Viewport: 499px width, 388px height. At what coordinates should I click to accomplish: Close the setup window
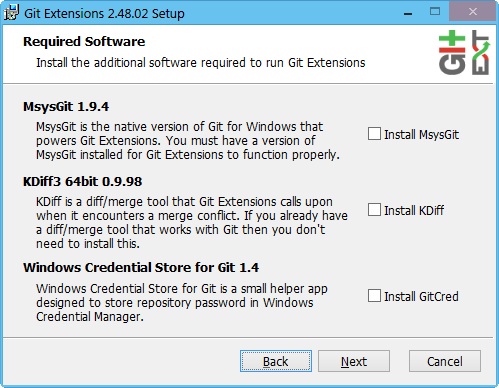click(x=472, y=12)
